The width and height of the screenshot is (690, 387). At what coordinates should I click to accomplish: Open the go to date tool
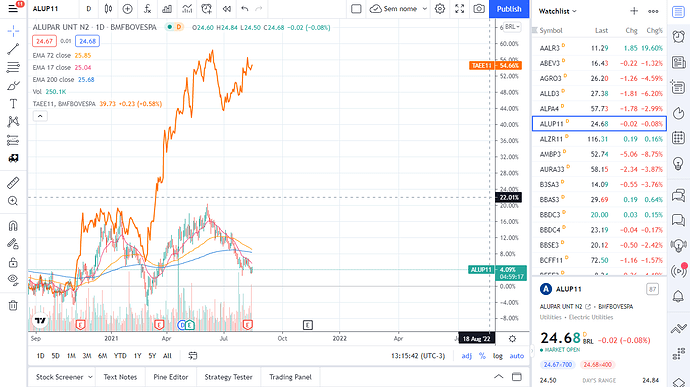click(x=193, y=356)
